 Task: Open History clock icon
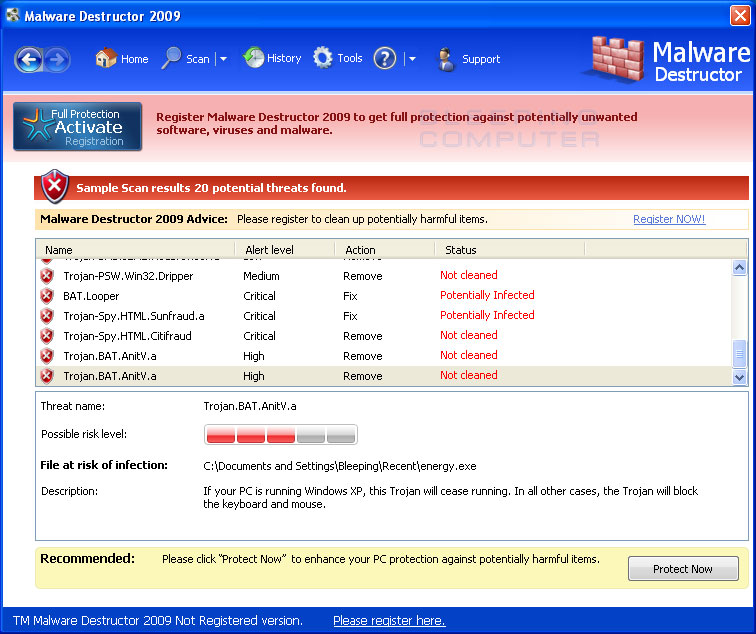(254, 58)
